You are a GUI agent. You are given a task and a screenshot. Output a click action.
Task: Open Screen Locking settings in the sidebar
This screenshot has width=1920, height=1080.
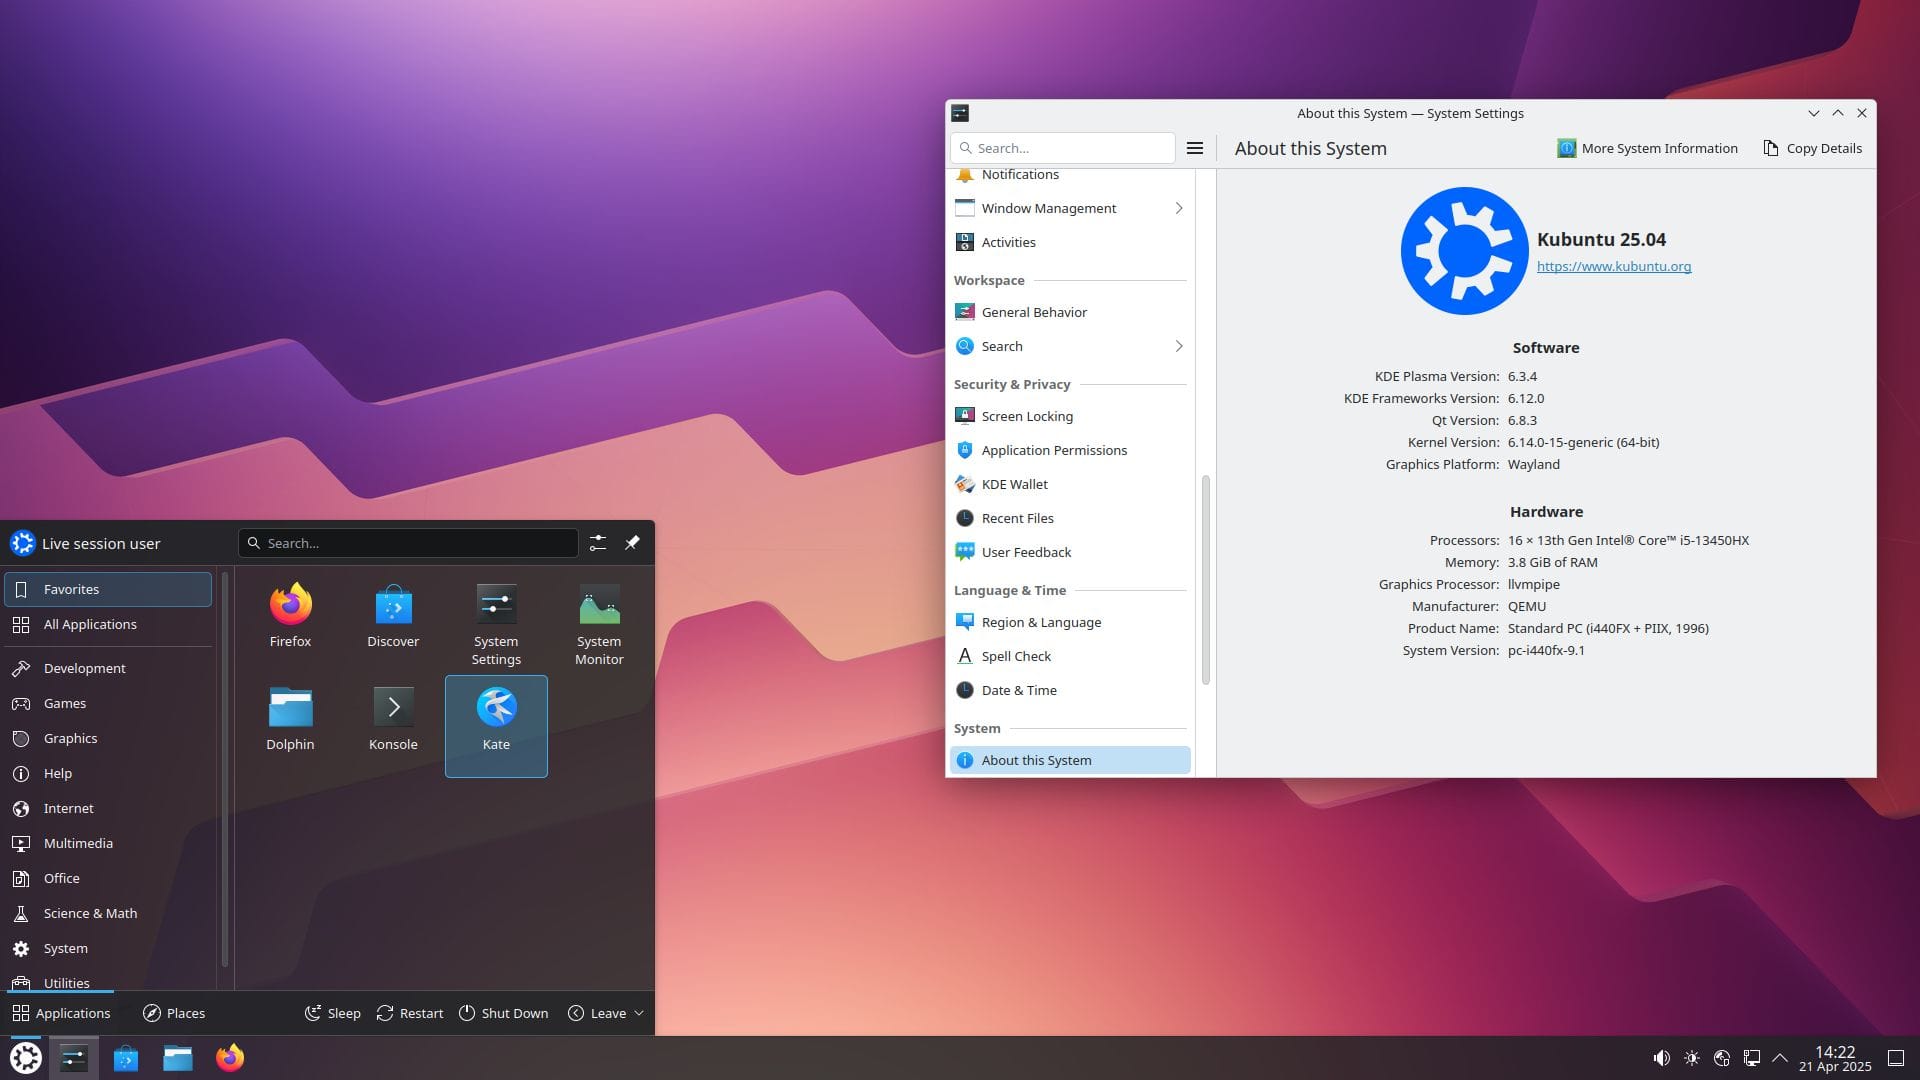(x=1027, y=415)
